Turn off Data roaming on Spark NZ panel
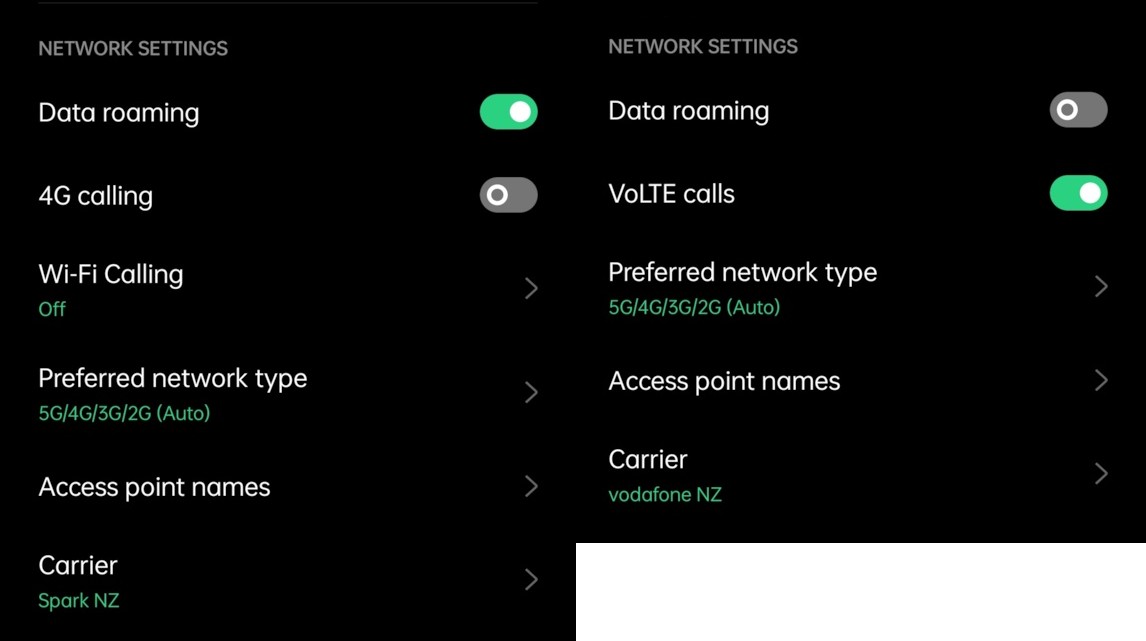Image resolution: width=1146 pixels, height=641 pixels. 508,112
